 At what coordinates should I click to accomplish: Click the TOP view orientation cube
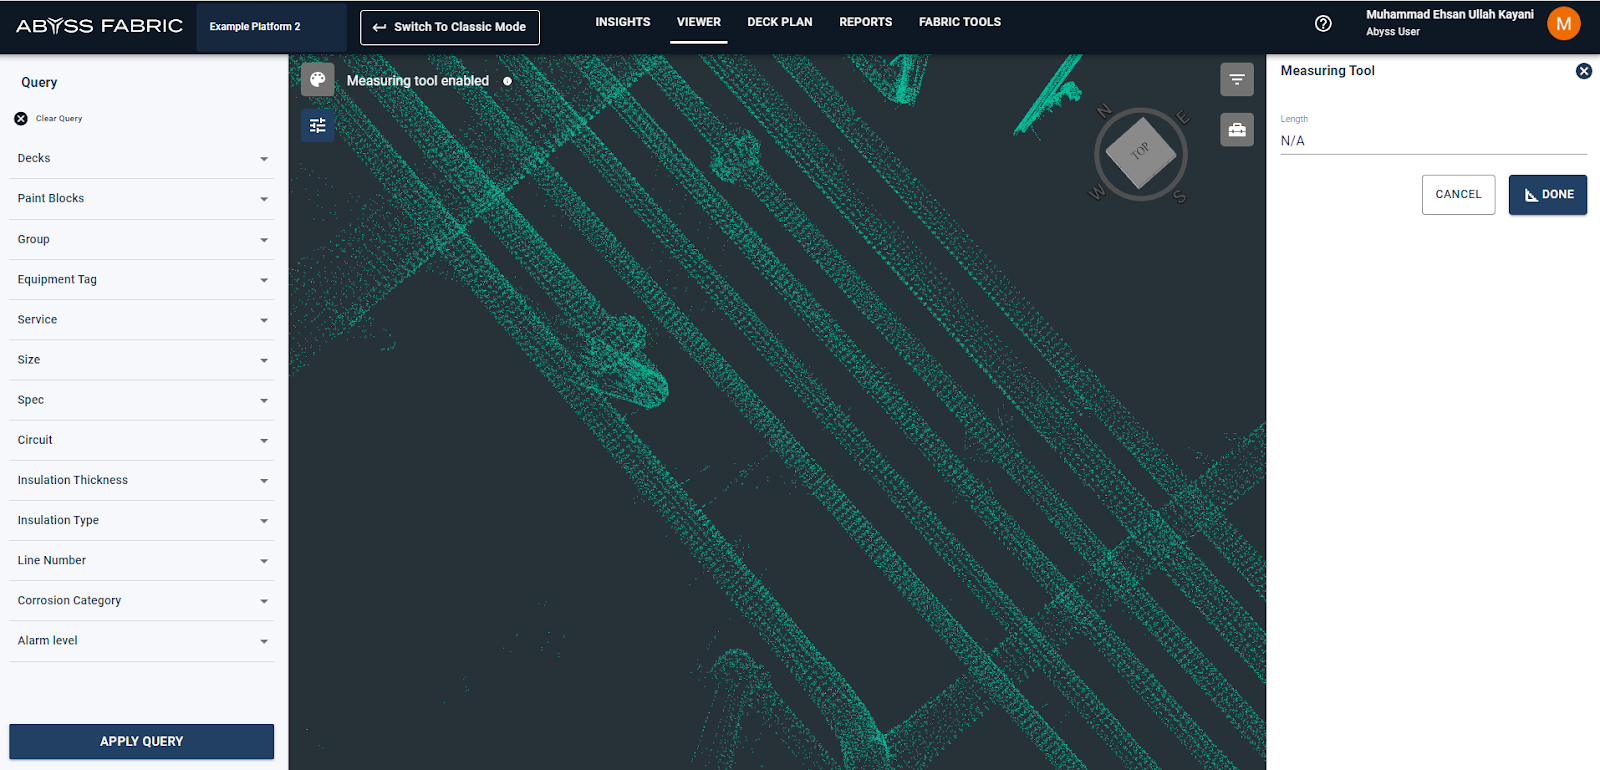tap(1140, 153)
